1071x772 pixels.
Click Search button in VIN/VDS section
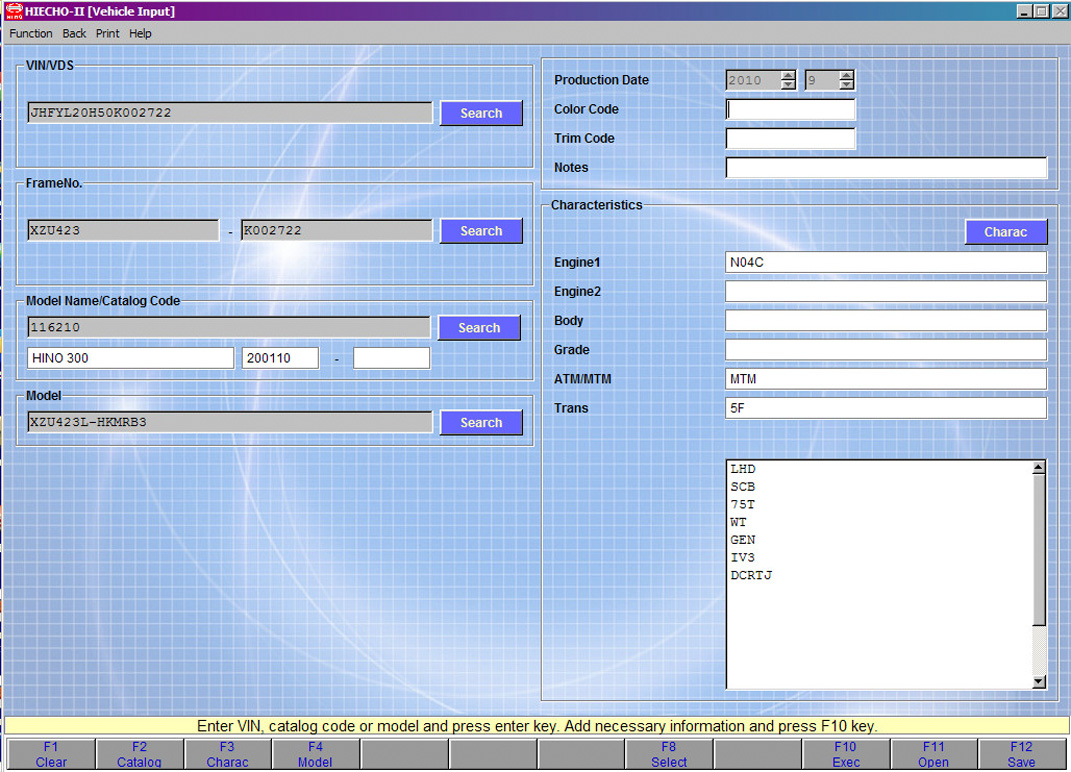481,113
